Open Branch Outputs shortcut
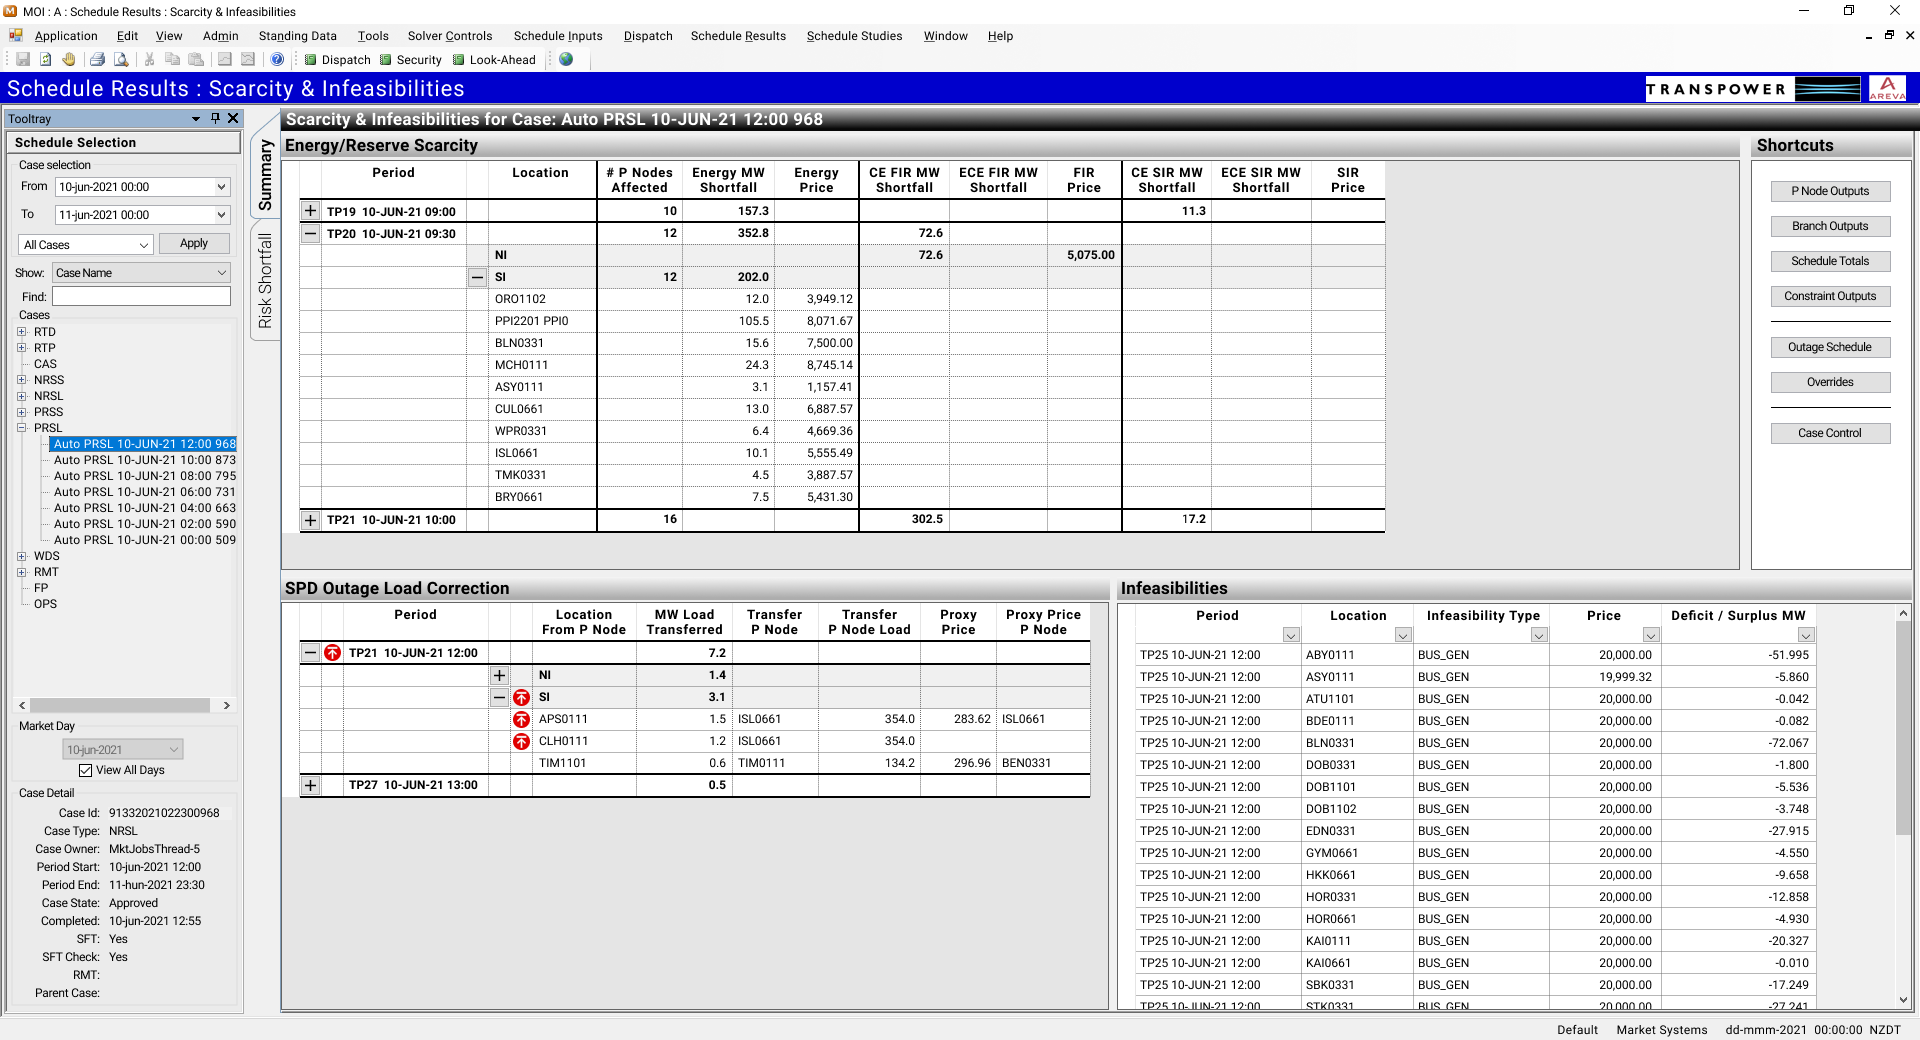Image resolution: width=1920 pixels, height=1040 pixels. pos(1830,226)
